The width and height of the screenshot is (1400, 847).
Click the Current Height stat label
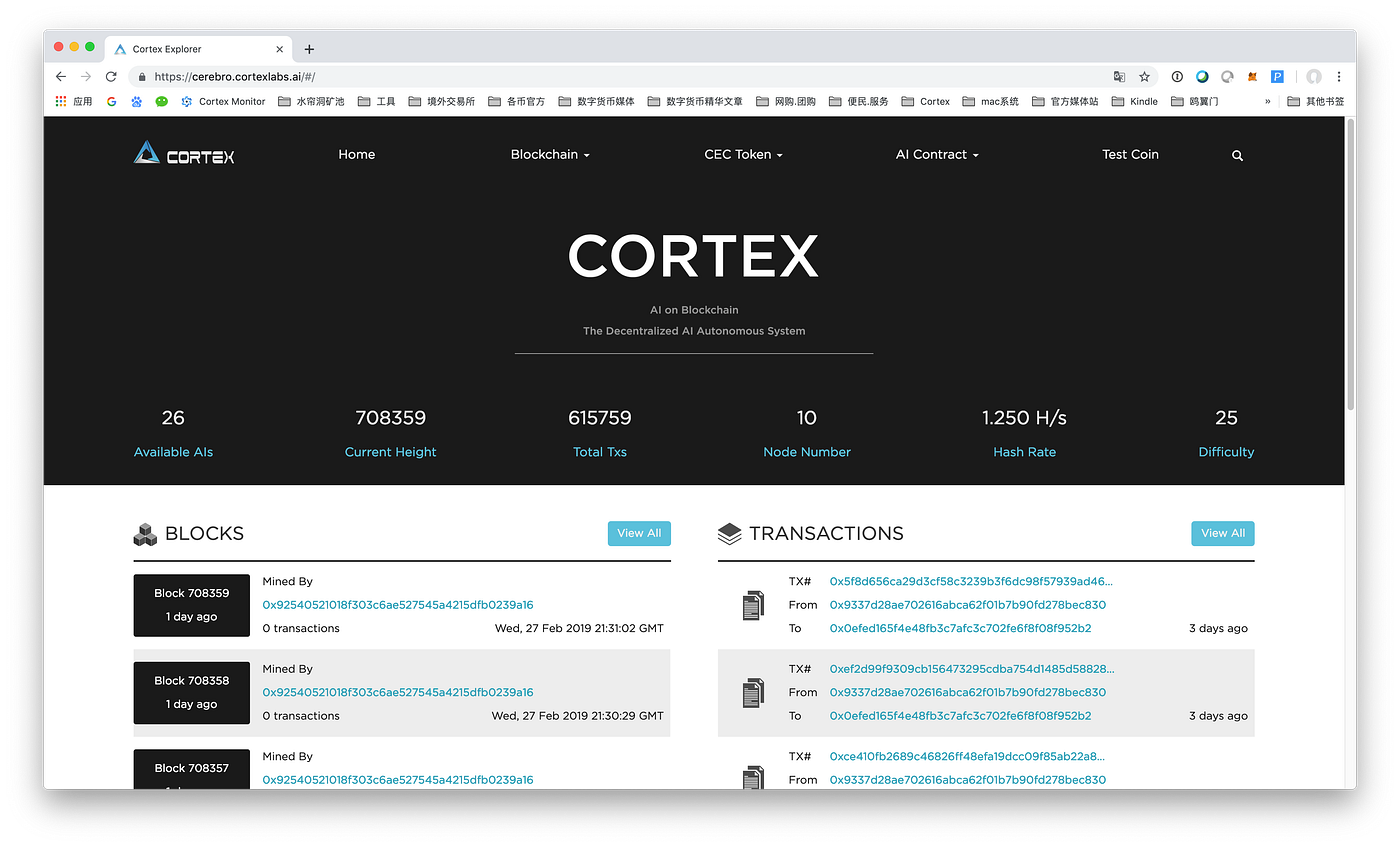391,452
